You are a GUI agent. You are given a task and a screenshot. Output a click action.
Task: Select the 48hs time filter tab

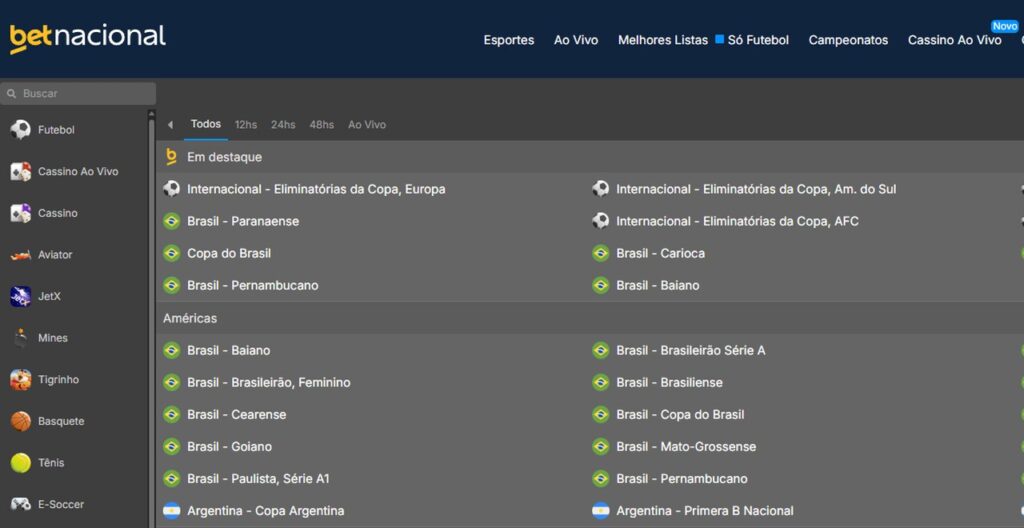(x=321, y=125)
